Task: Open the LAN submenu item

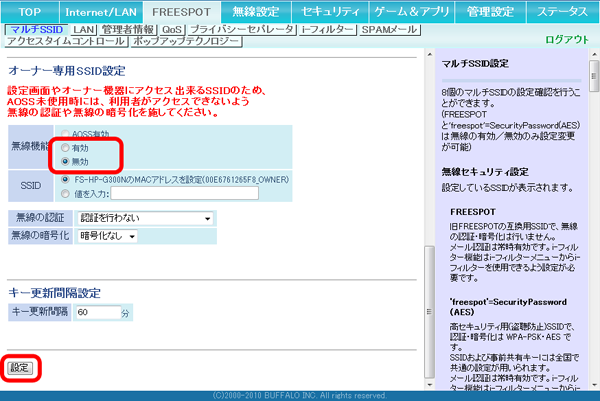Action: pos(83,29)
